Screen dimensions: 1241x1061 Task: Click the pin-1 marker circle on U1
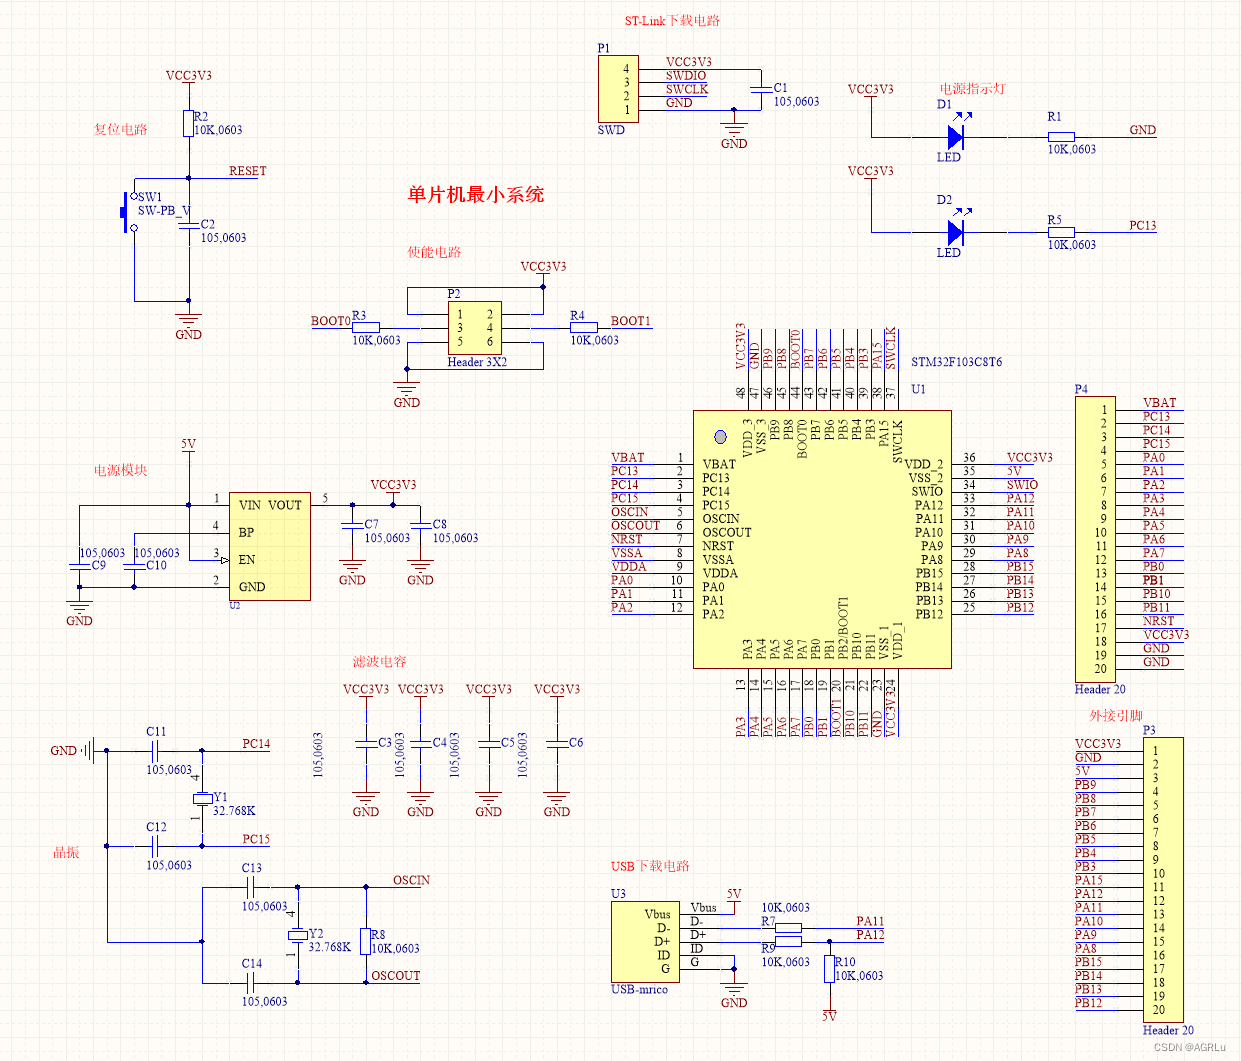coord(719,436)
